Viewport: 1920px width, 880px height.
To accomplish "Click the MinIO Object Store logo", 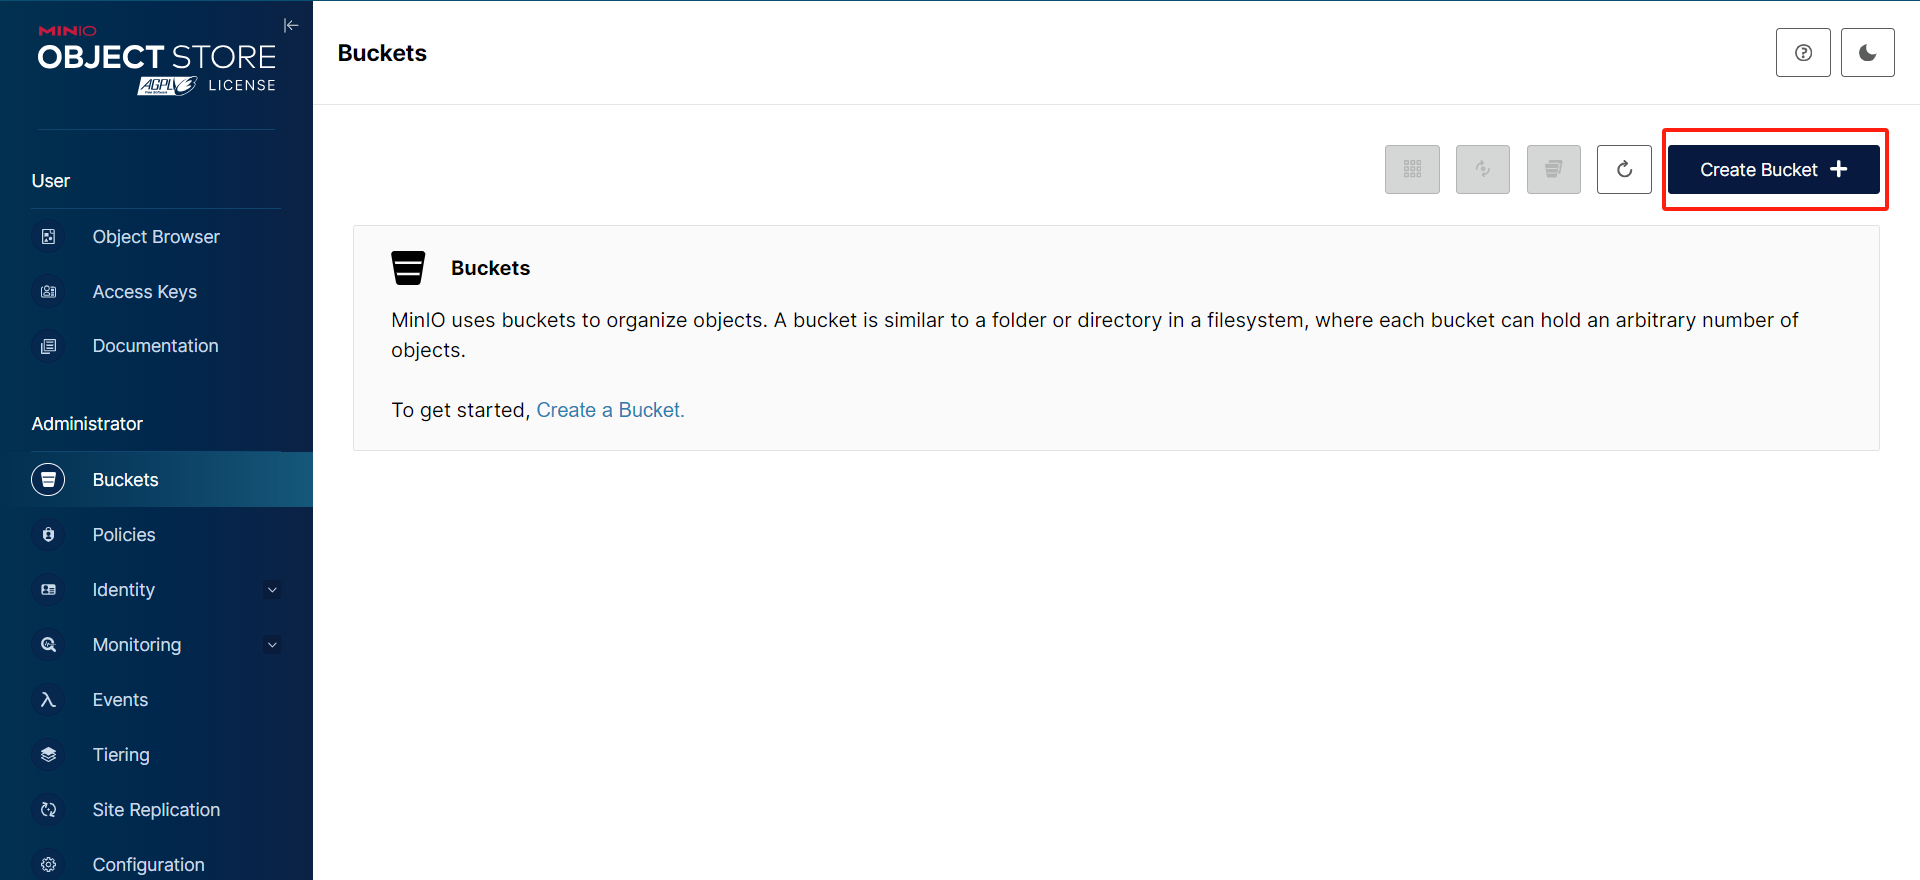I will [157, 60].
